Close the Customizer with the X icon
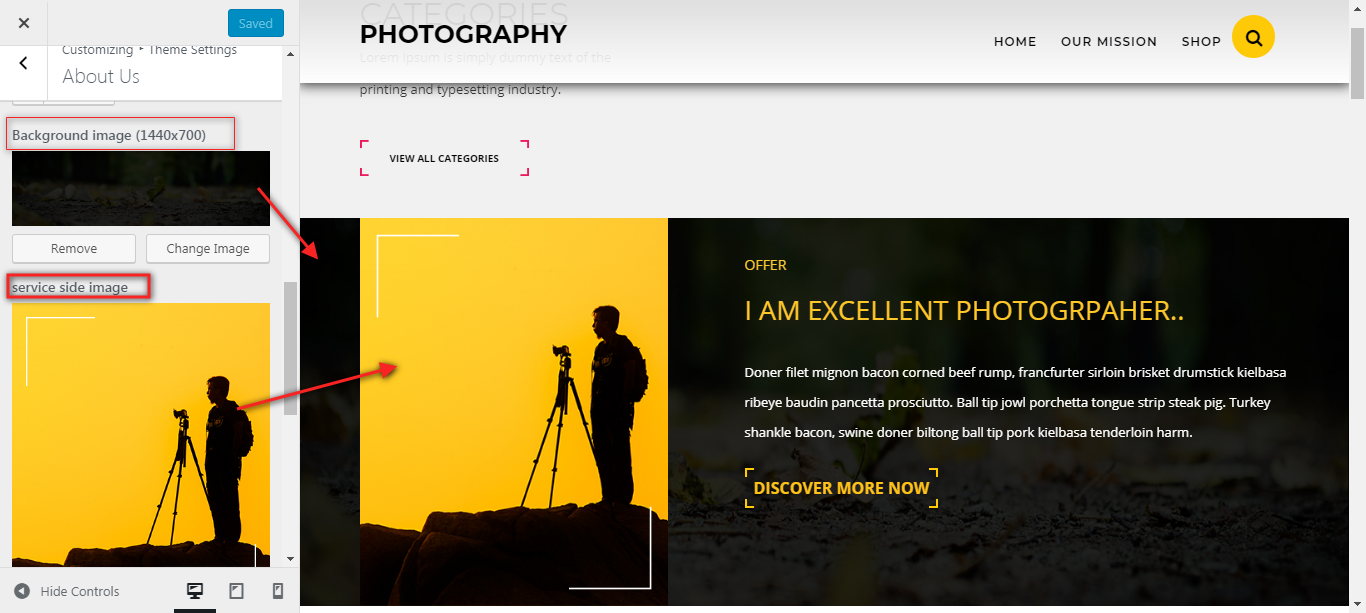 (x=24, y=23)
